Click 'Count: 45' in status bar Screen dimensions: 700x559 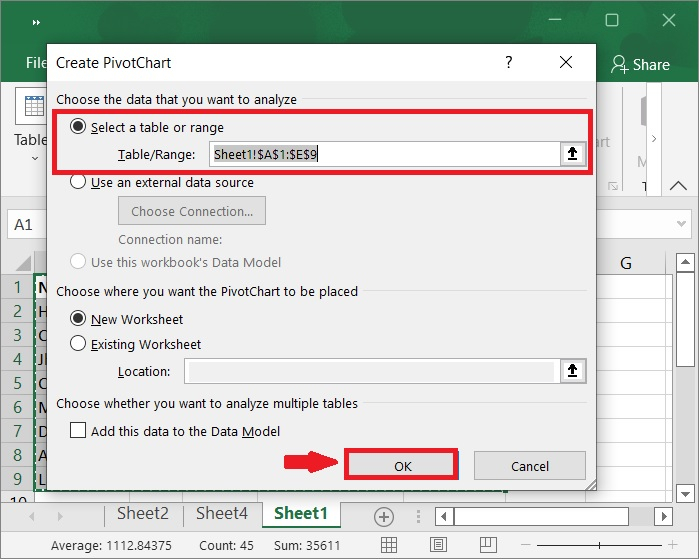point(226,545)
